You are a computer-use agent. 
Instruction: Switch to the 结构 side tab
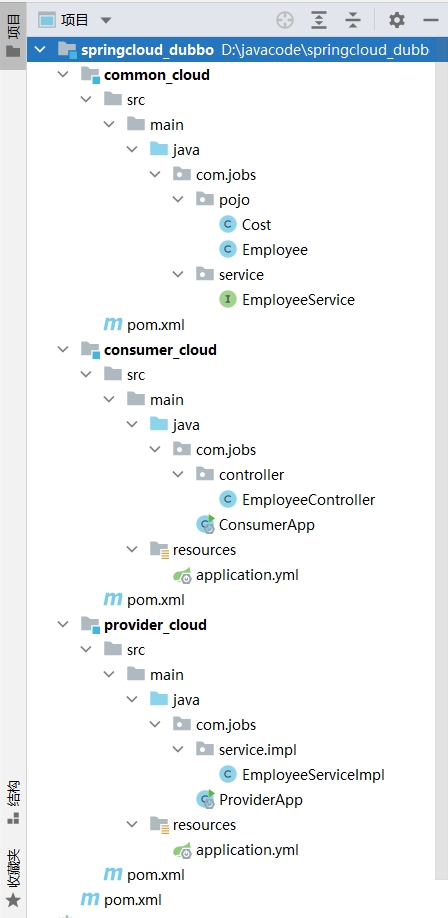[13, 801]
